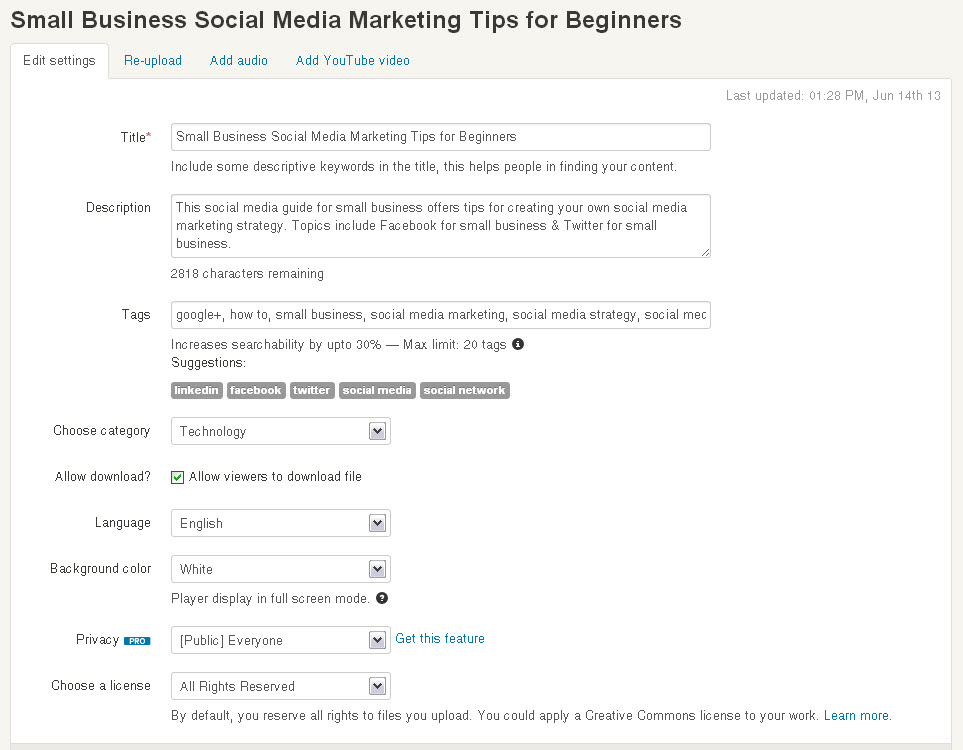Expand the Privacy dropdown
This screenshot has height=750, width=963.
pos(280,641)
